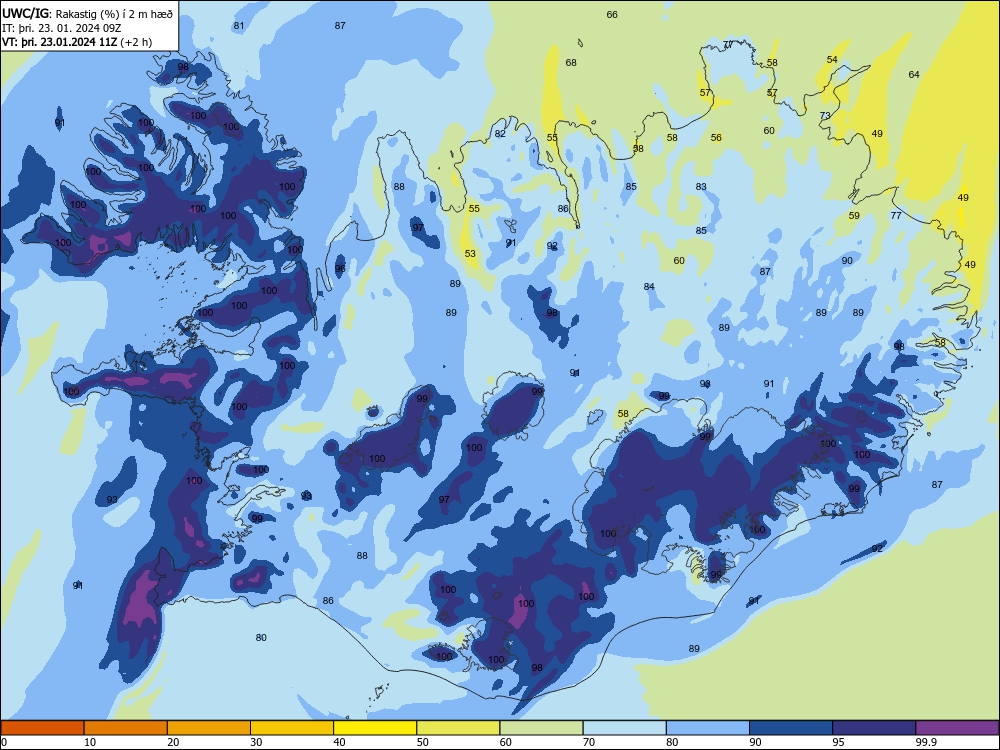The image size is (1000, 750).
Task: Click the purple legend swatch above 99.9
Action: click(x=957, y=728)
